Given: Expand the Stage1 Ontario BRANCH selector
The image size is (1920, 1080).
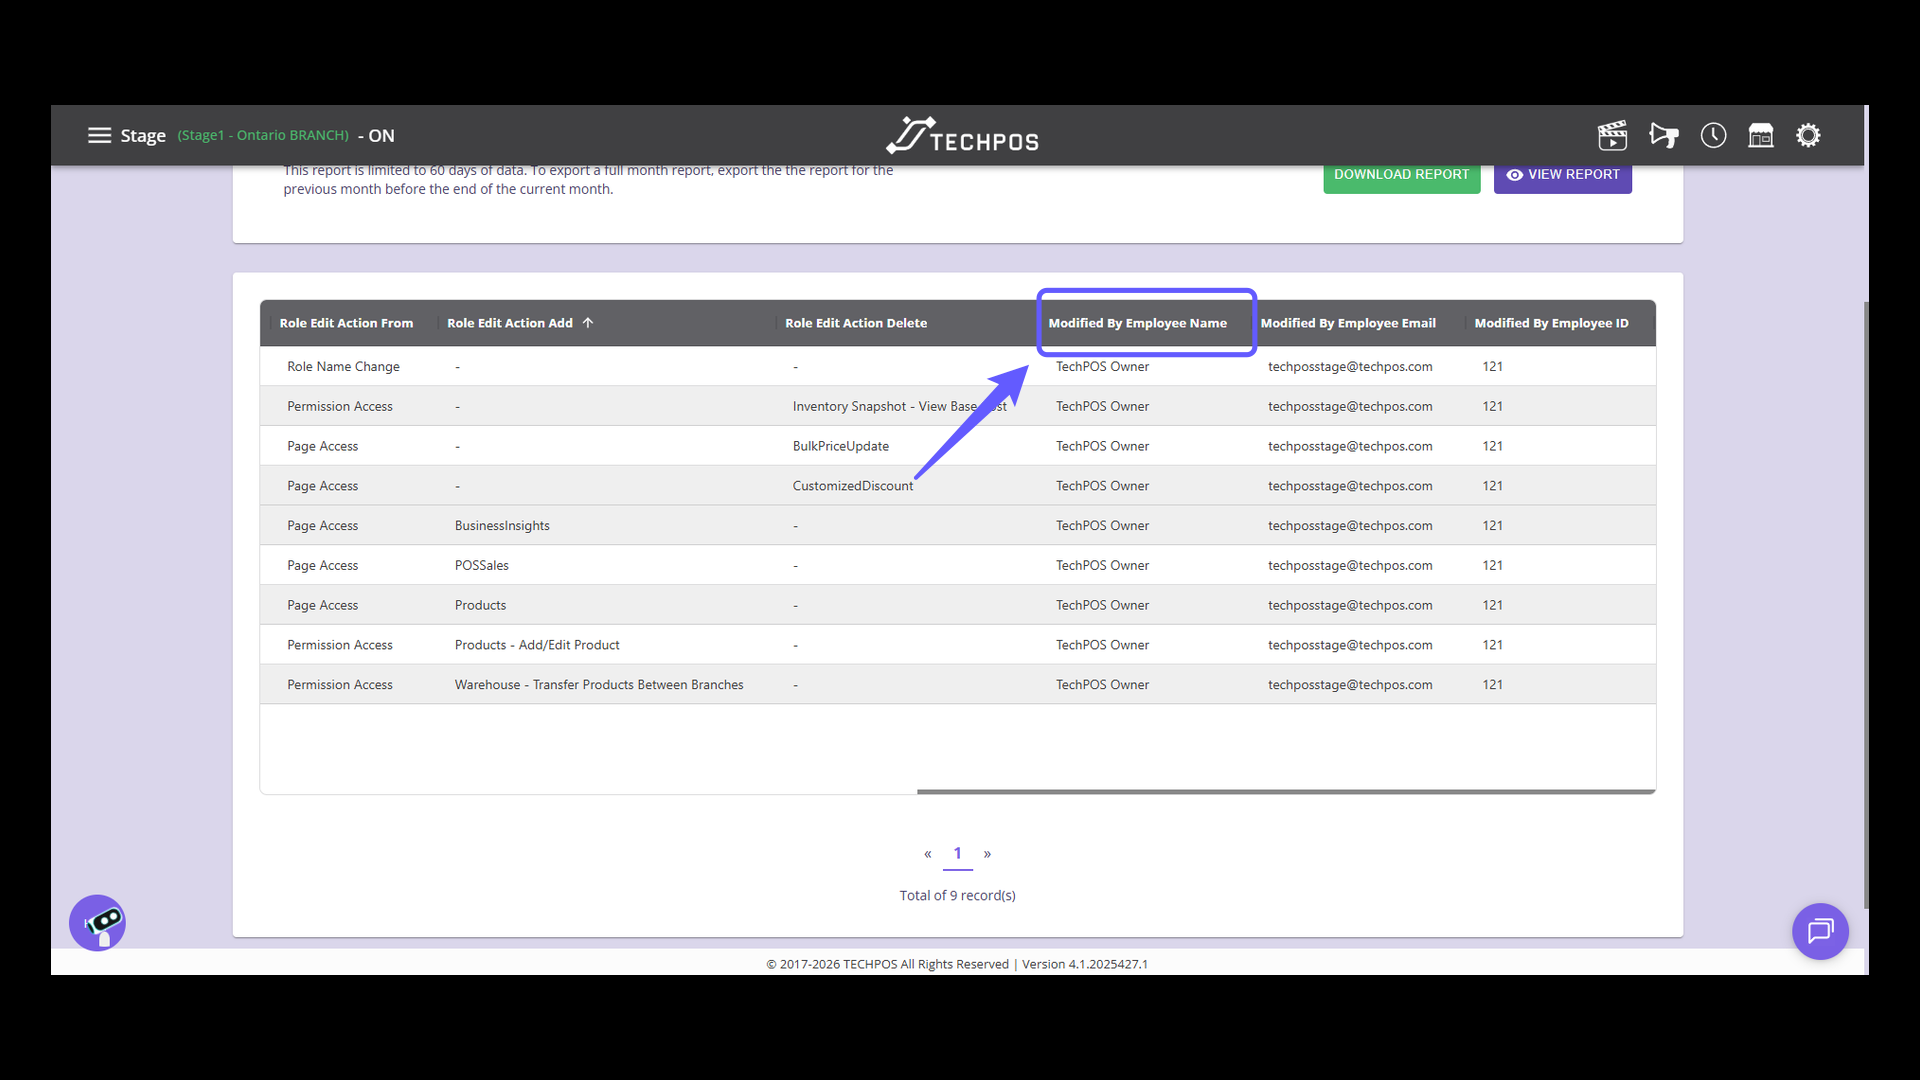Looking at the screenshot, I should point(263,135).
